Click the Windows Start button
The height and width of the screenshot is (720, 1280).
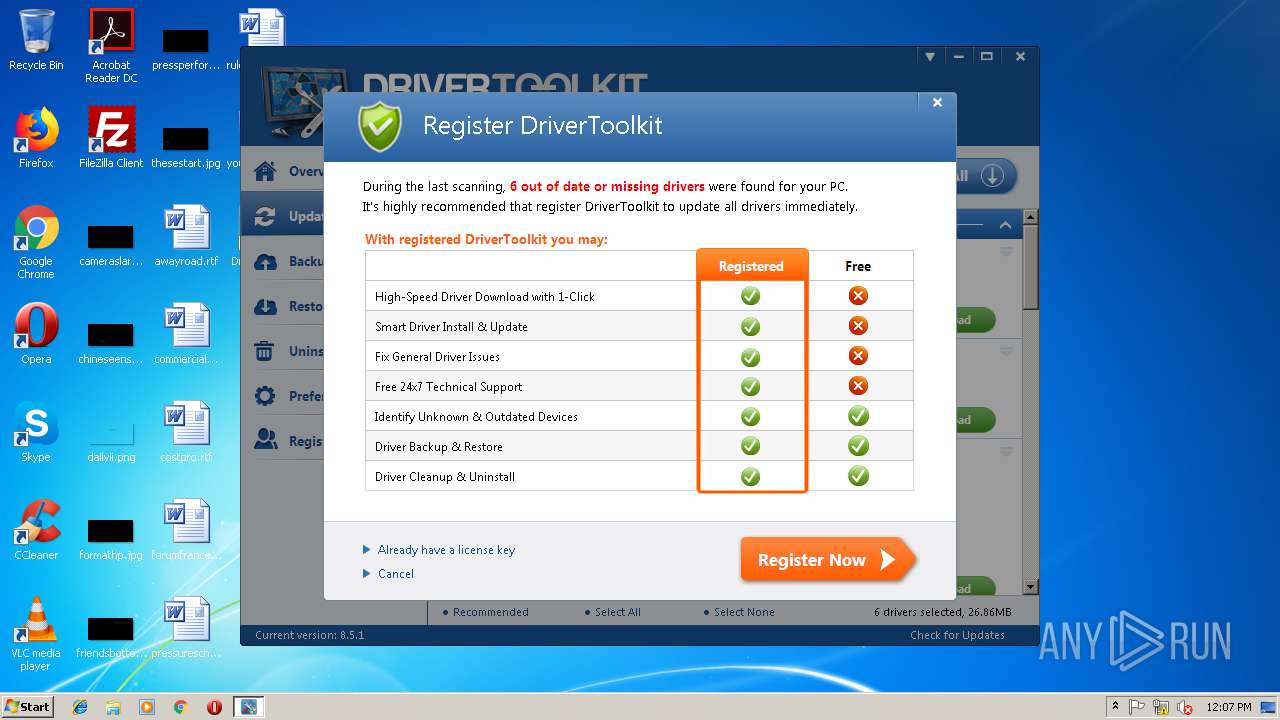27,707
